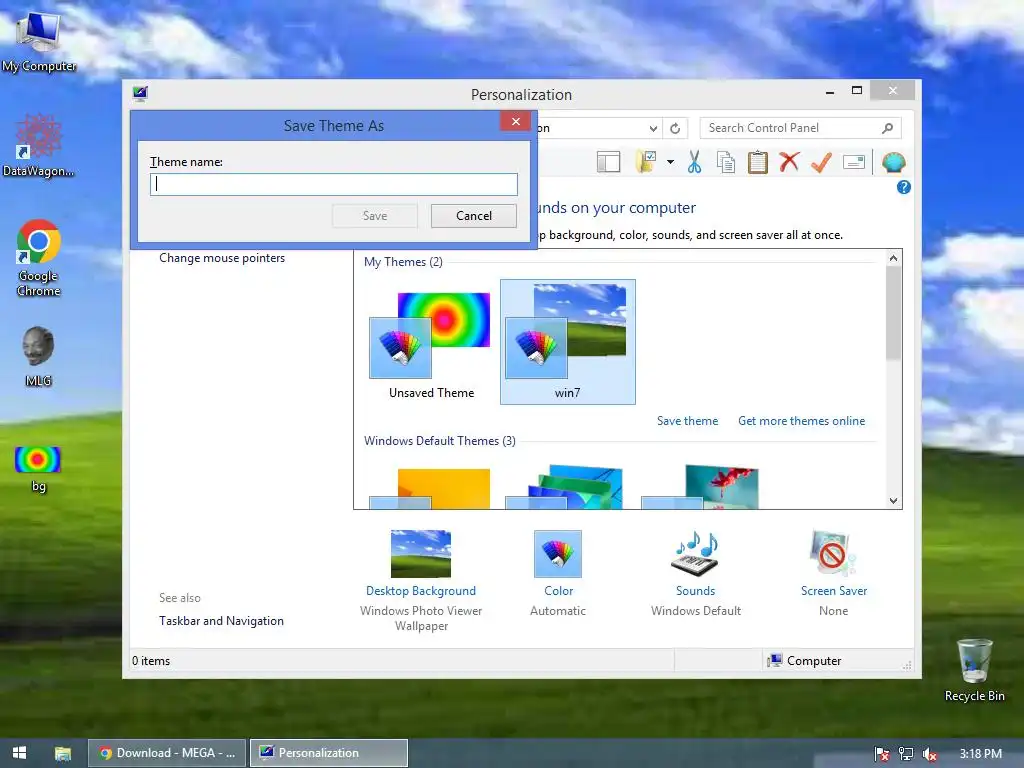Click the preview pane layout icon in toolbar

point(608,162)
